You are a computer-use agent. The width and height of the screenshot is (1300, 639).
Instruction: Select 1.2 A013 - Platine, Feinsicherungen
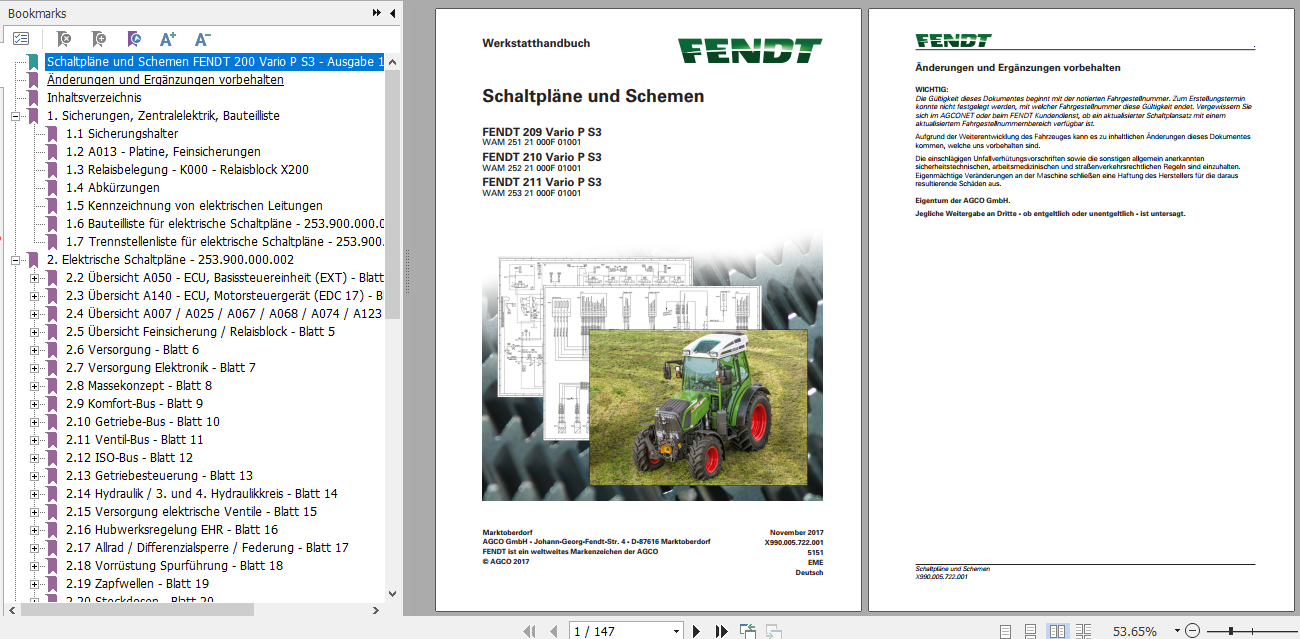click(164, 152)
